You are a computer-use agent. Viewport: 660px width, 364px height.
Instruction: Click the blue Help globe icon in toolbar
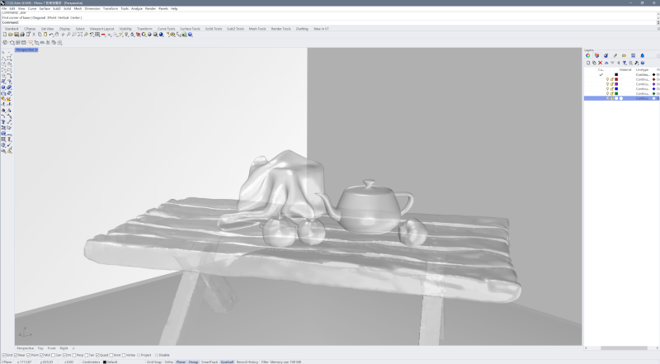[190, 35]
